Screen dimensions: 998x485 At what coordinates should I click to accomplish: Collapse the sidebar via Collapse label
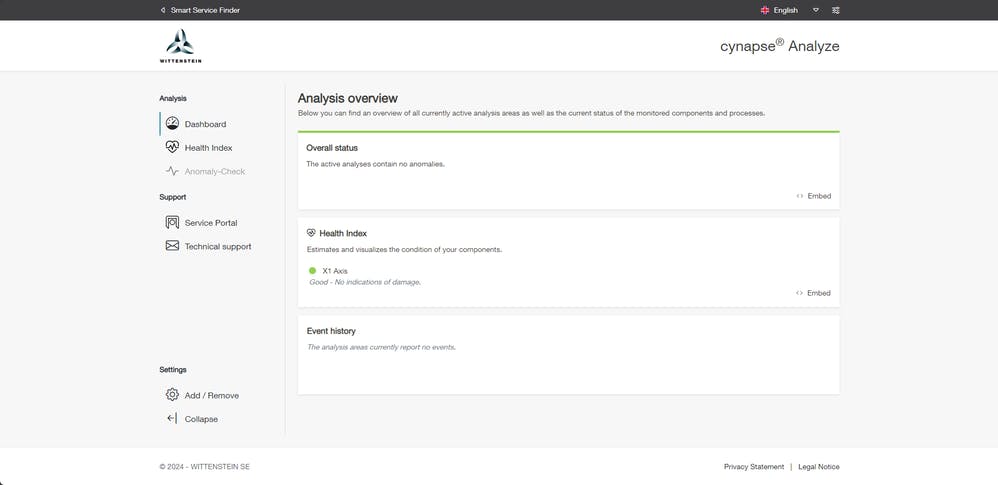tap(201, 419)
